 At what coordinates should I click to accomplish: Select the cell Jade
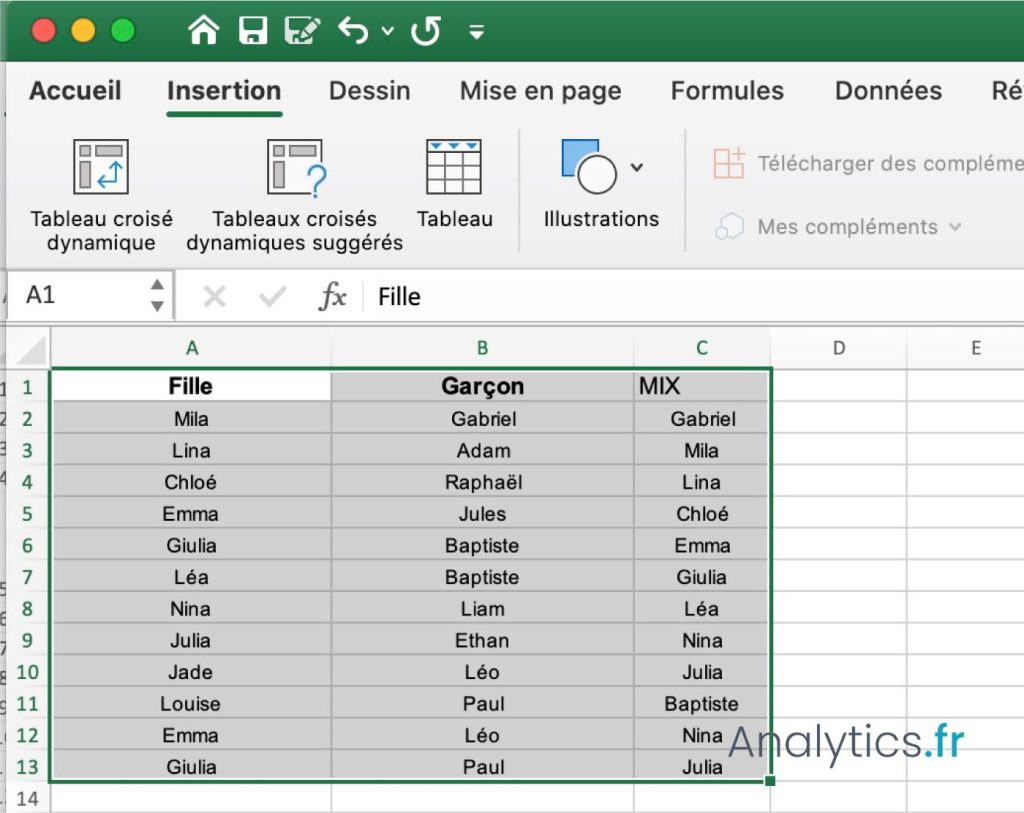(x=191, y=672)
